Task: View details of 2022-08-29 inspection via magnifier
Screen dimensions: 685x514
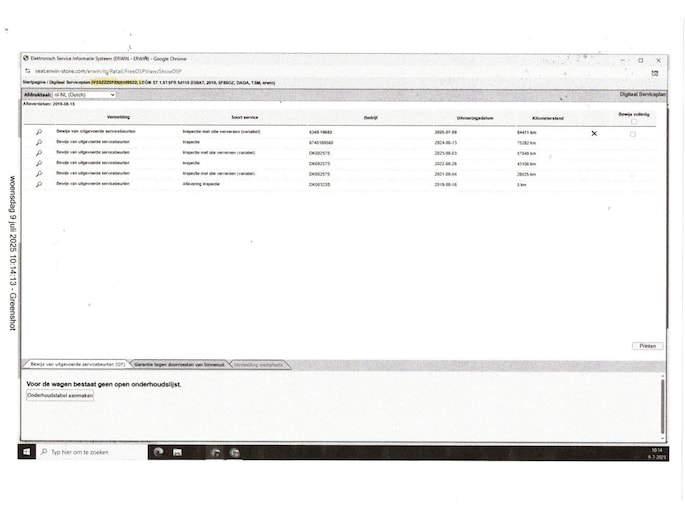Action: click(39, 163)
